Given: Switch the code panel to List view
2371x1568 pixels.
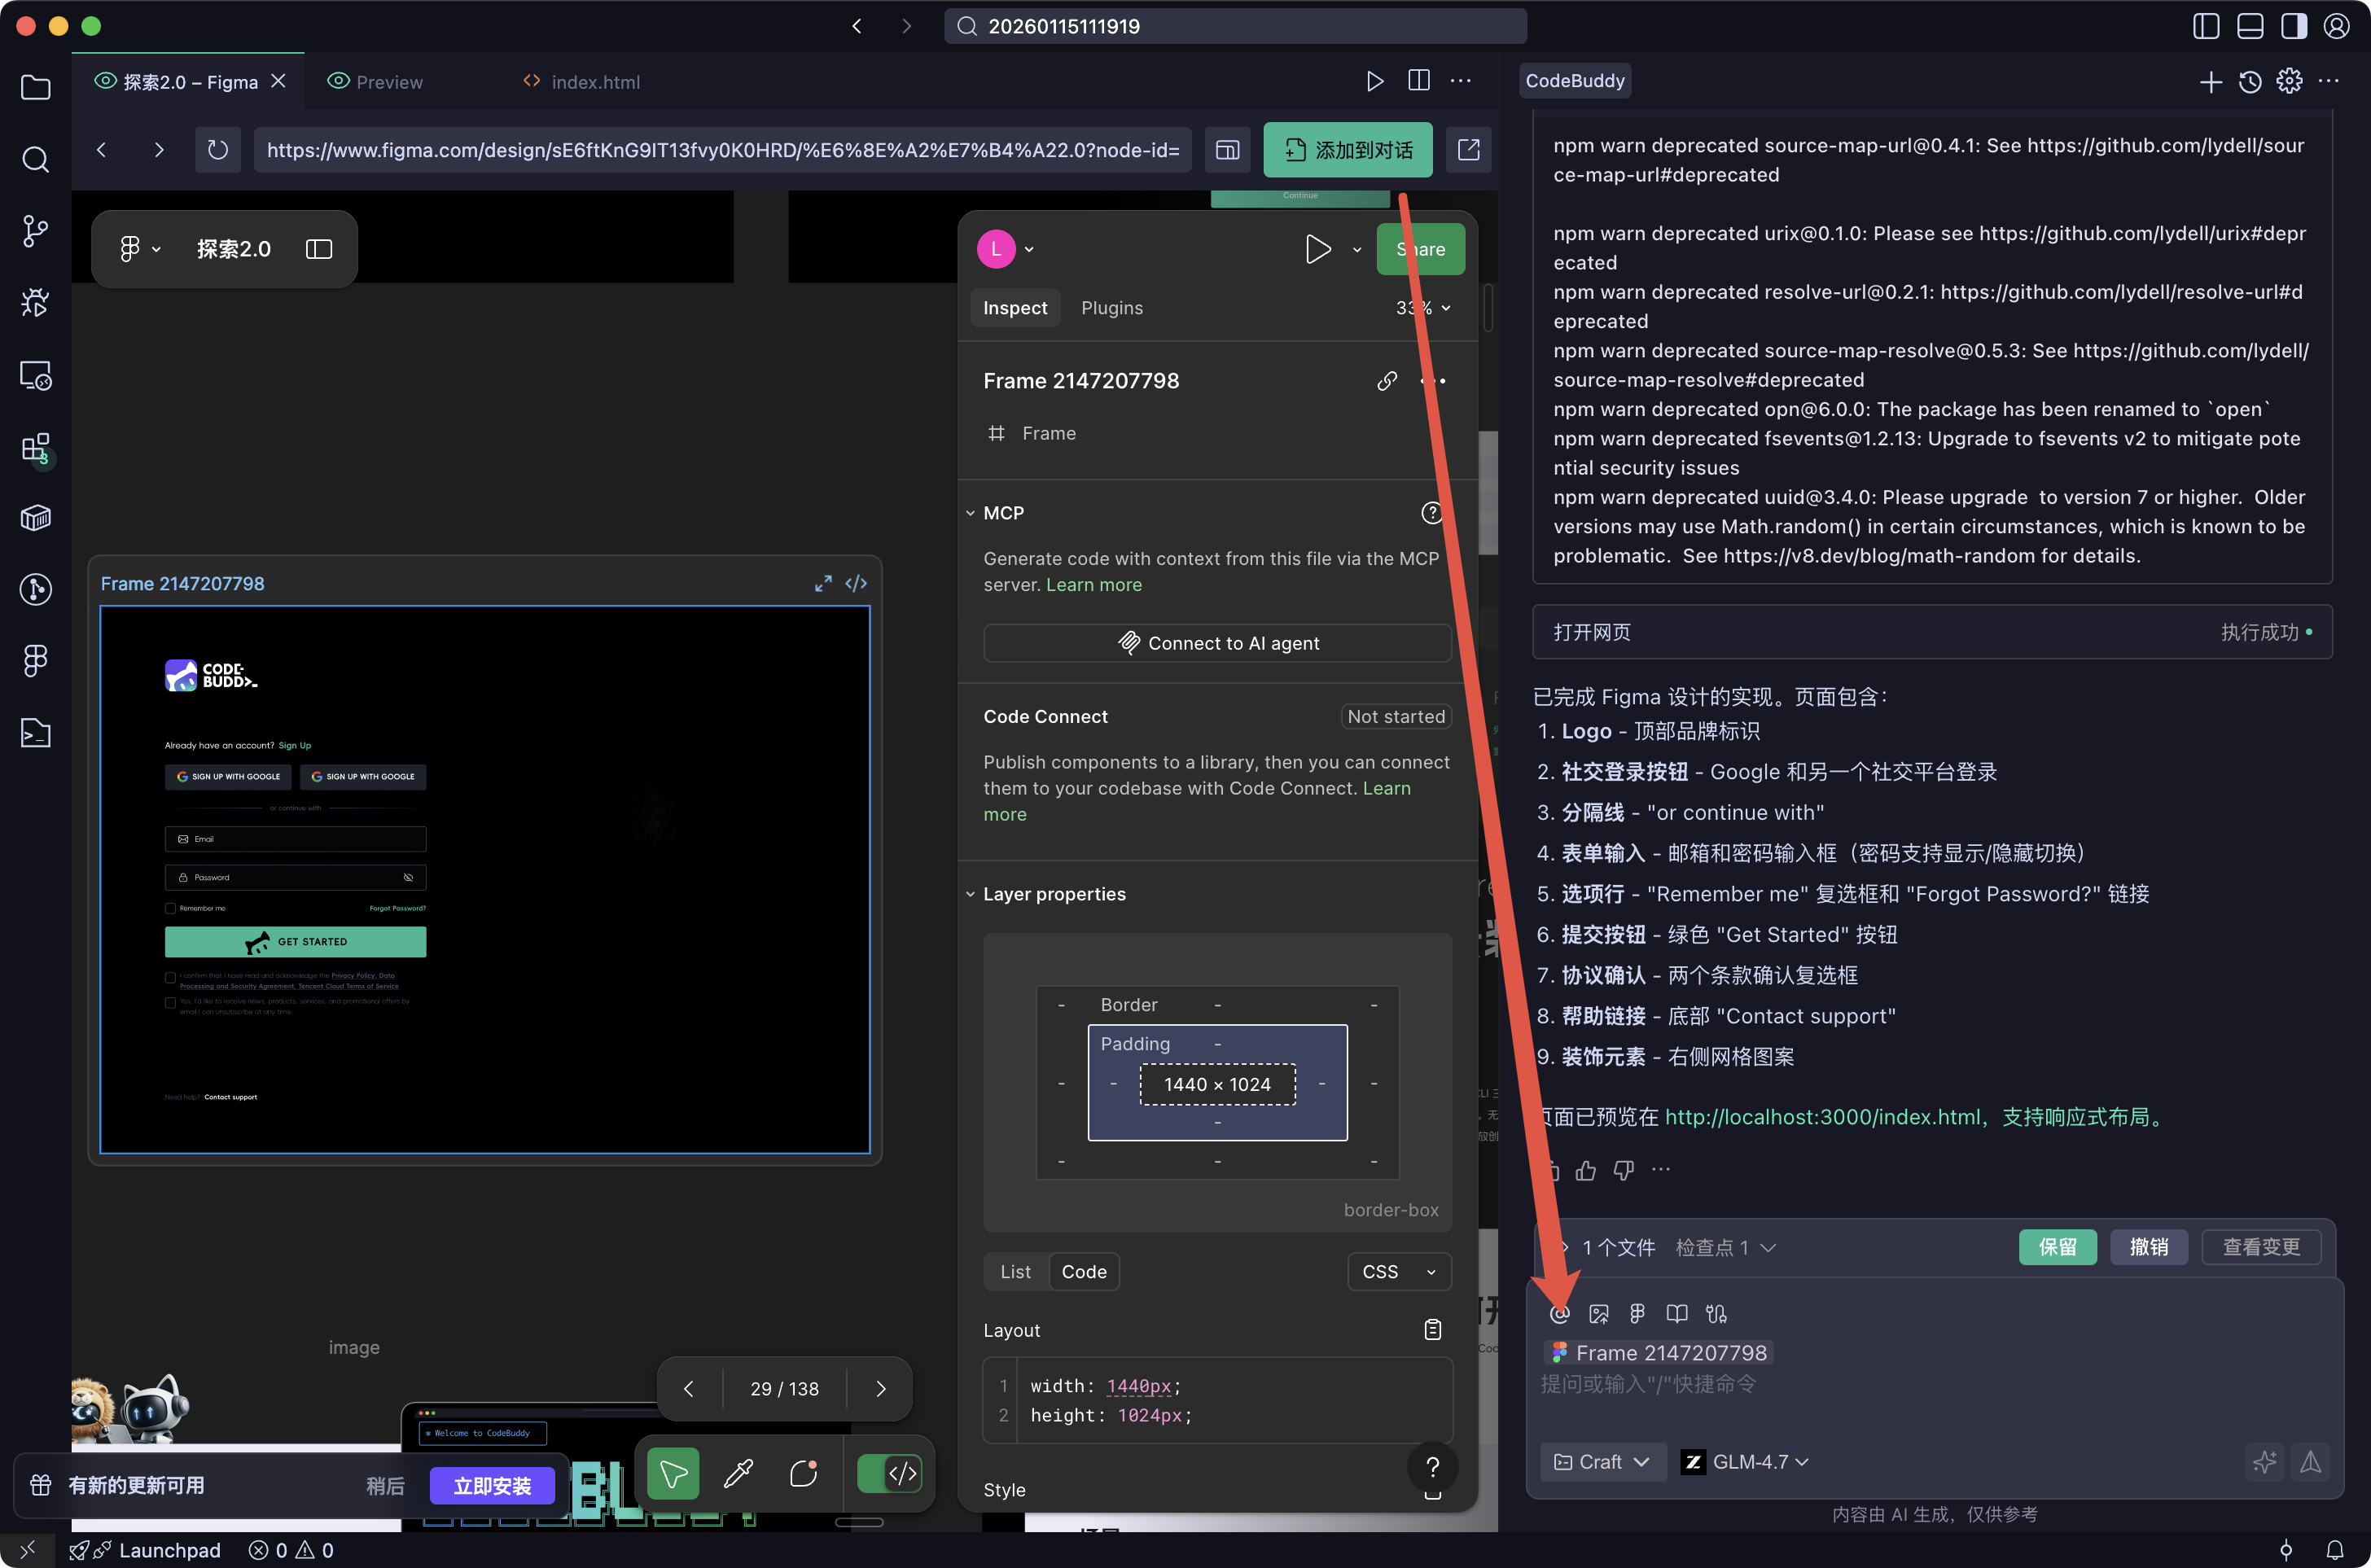Looking at the screenshot, I should tap(1015, 1271).
